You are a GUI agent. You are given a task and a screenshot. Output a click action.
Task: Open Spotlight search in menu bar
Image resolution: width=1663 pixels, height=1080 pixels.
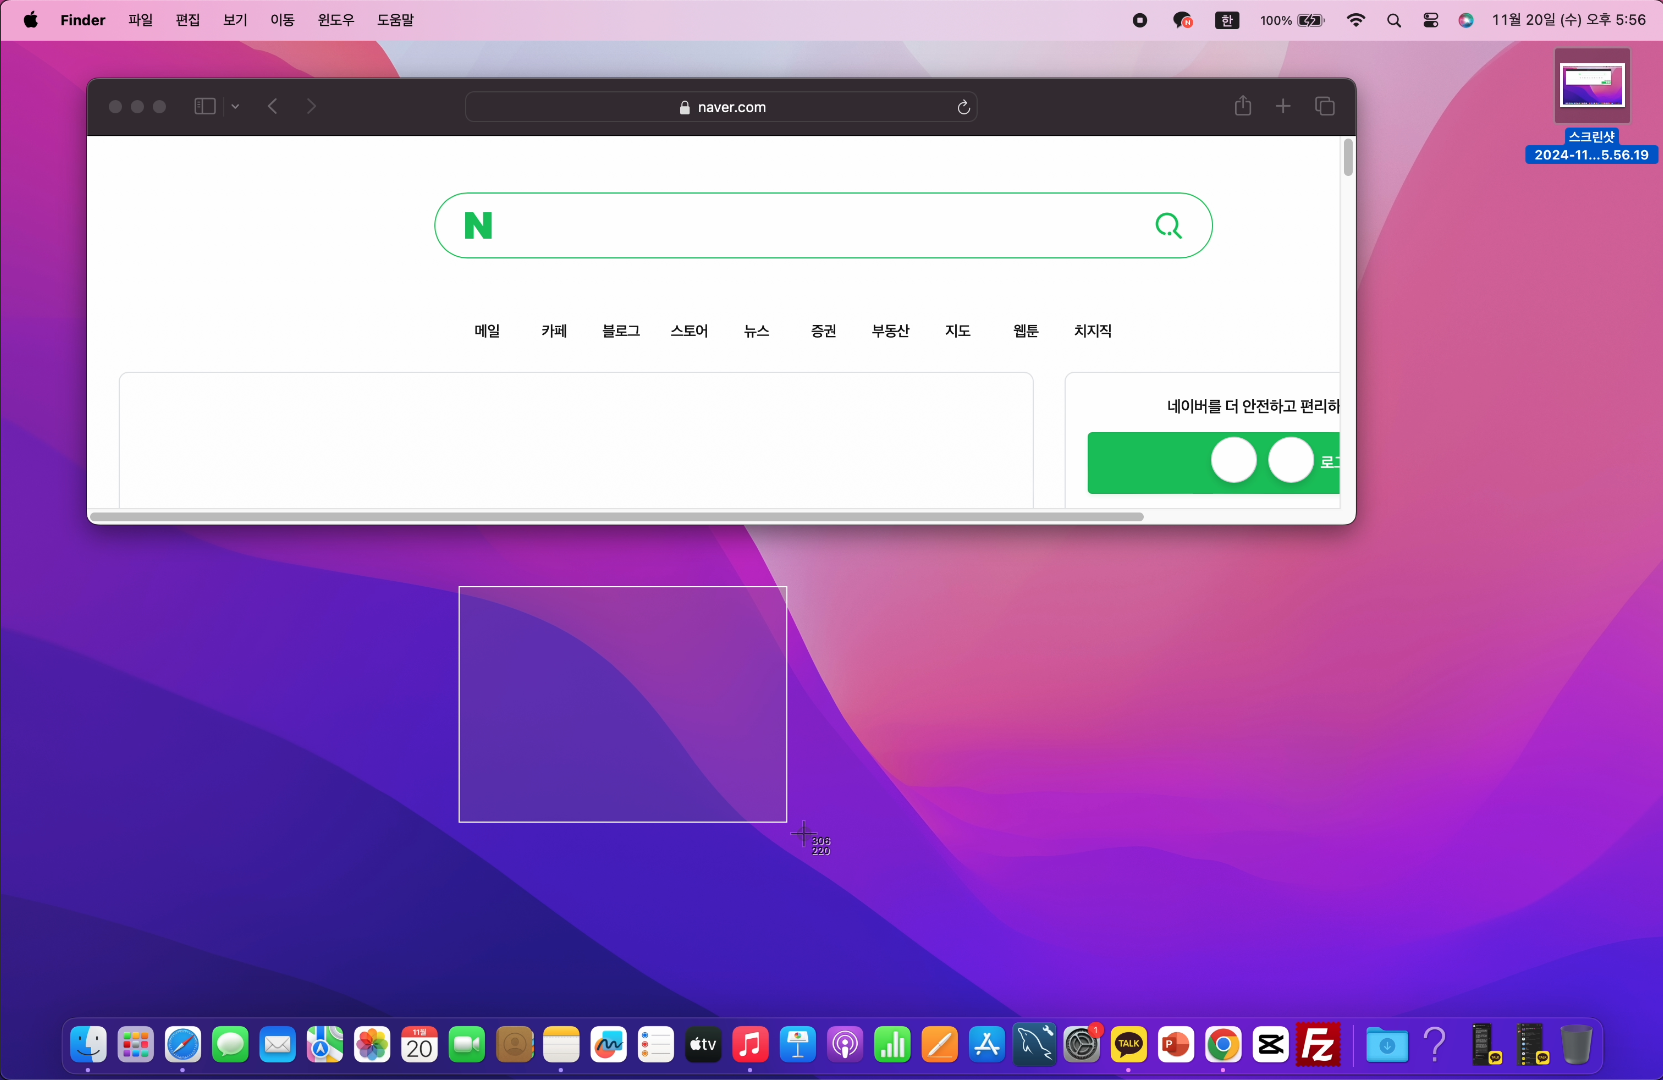1394,20
